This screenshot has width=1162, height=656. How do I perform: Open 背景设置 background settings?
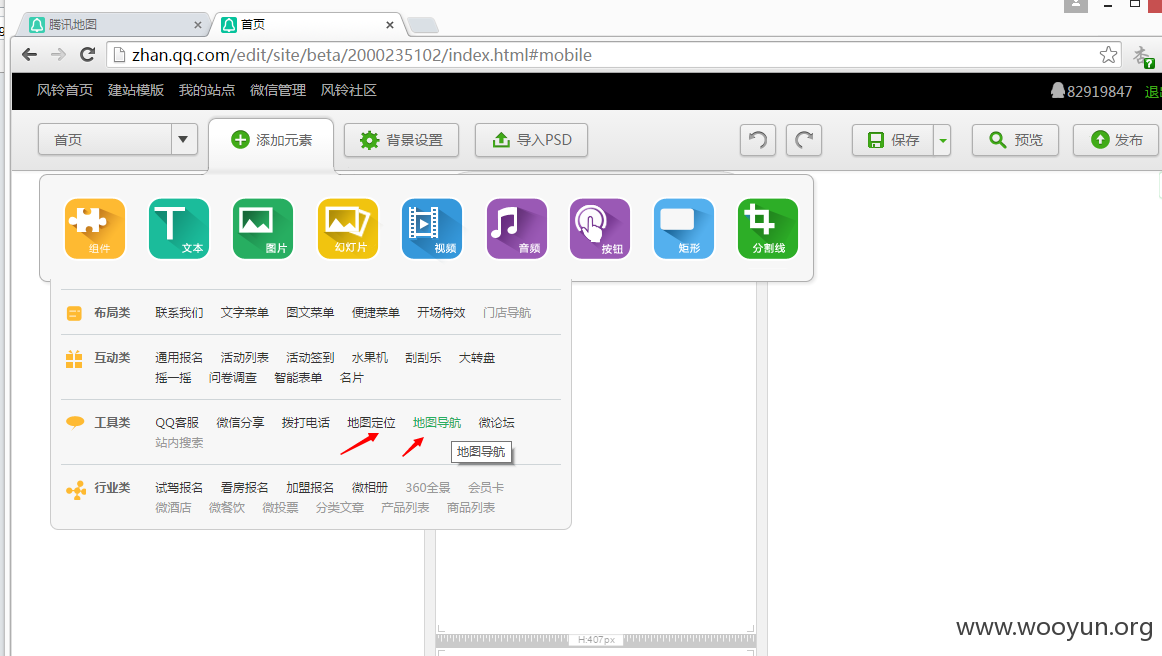tap(401, 140)
